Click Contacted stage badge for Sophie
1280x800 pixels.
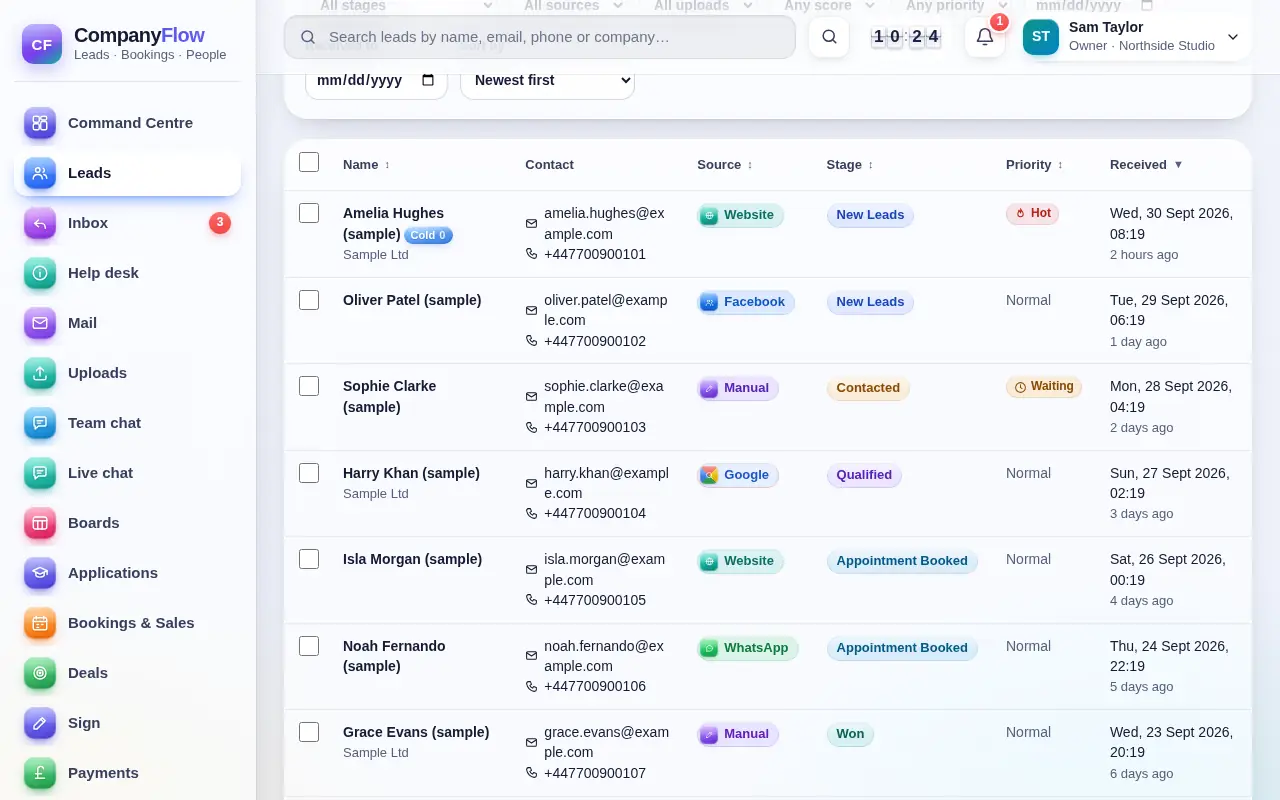868,388
